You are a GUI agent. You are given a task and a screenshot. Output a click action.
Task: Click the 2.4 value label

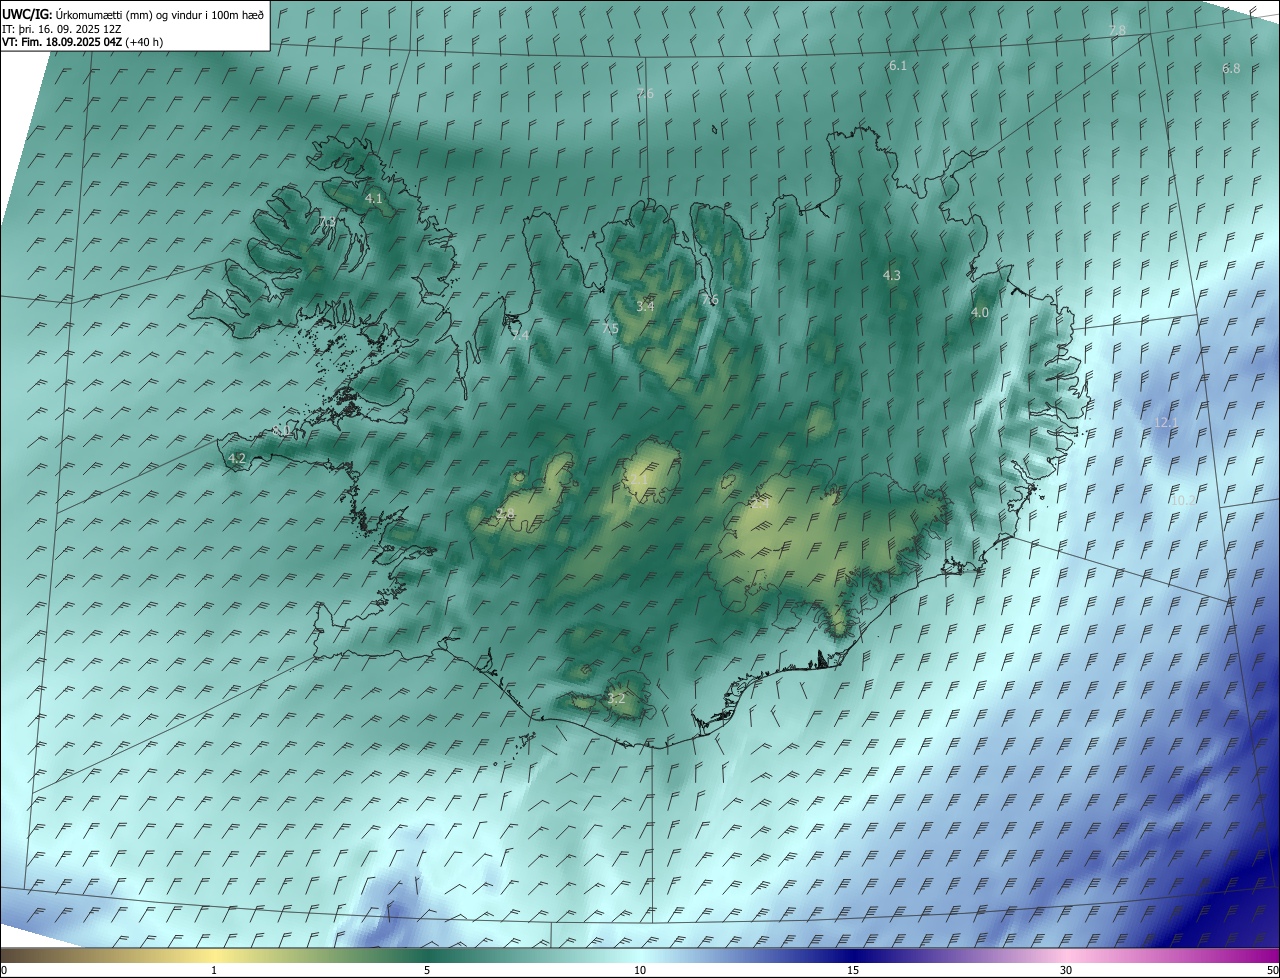point(760,503)
